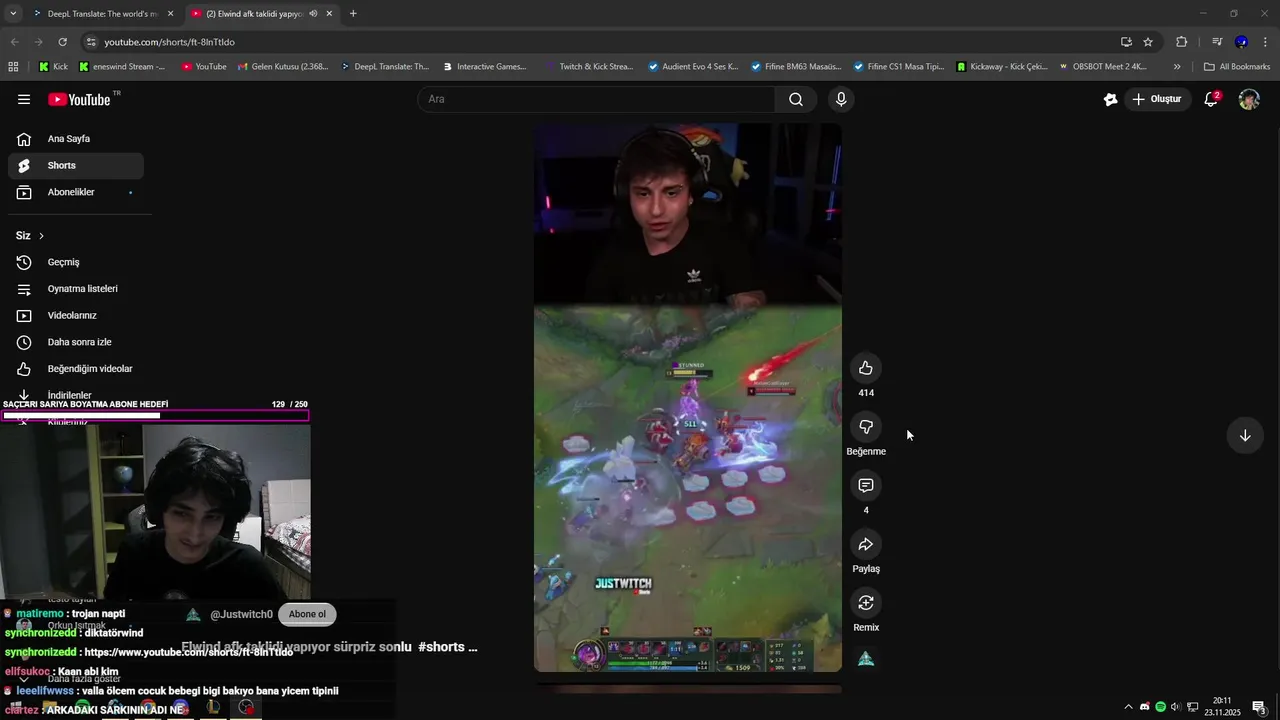Like the short with thumbs up

(866, 368)
